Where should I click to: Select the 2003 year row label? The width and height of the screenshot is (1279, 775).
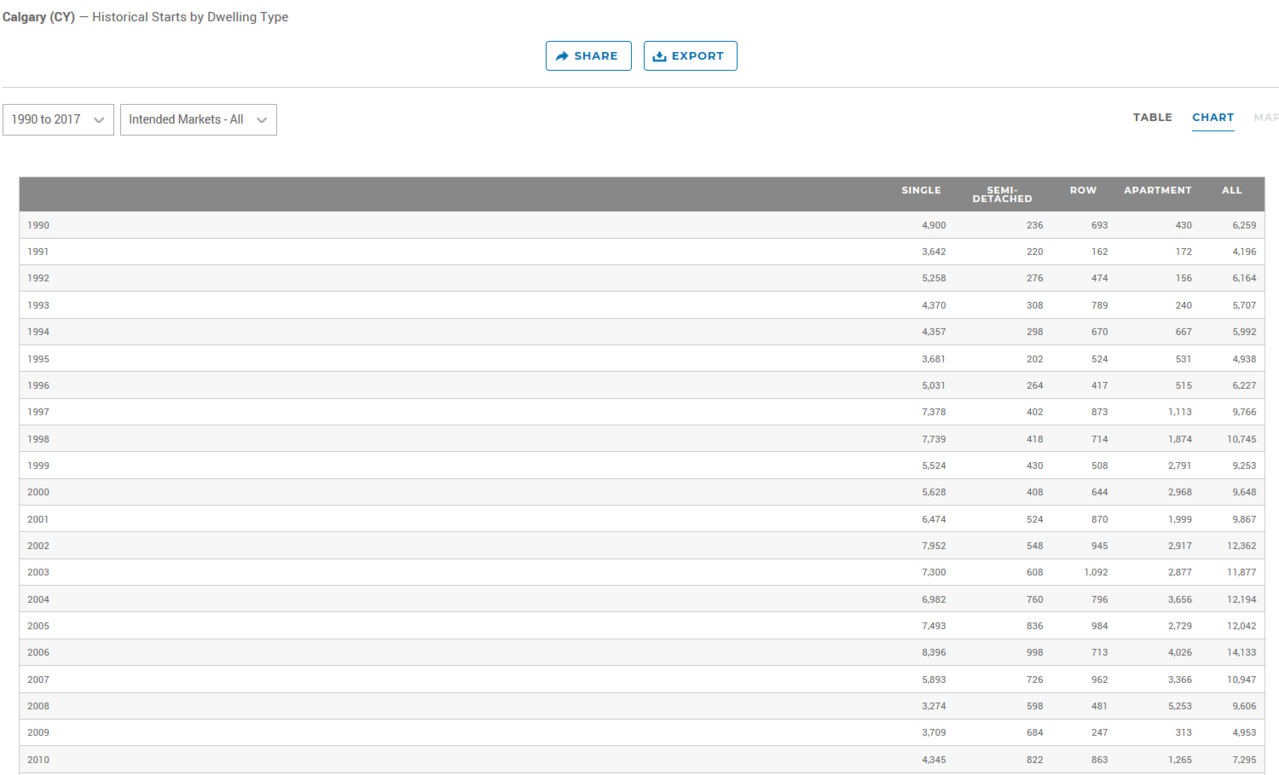tap(38, 572)
